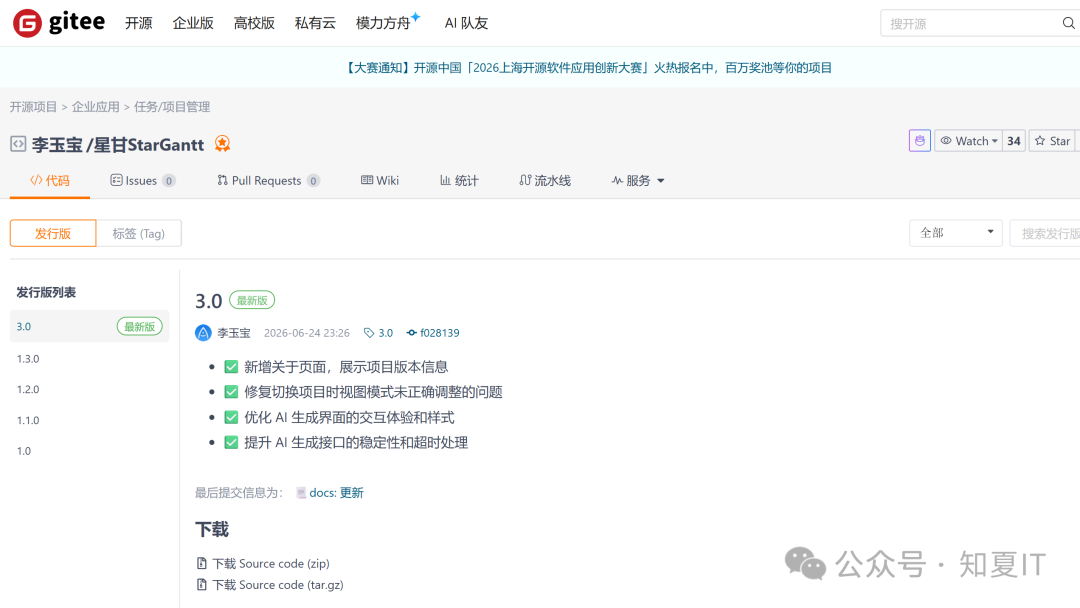
Task: Open the Watch dropdown
Action: click(x=968, y=140)
